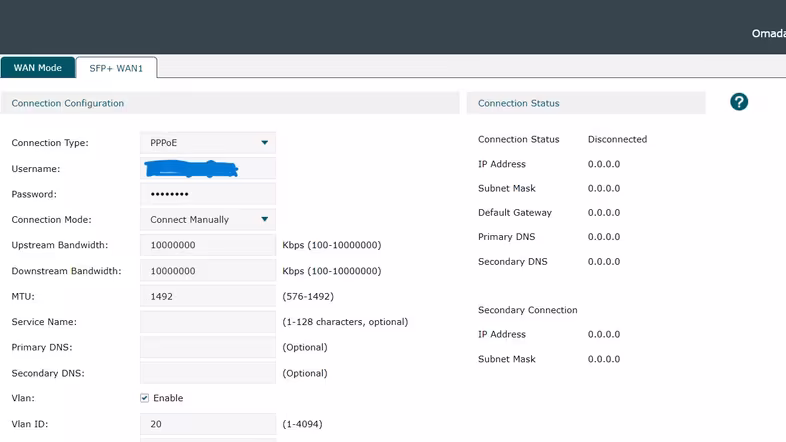Open the Connection Type PPPoE dropdown
This screenshot has height=442, width=786.
pos(208,143)
